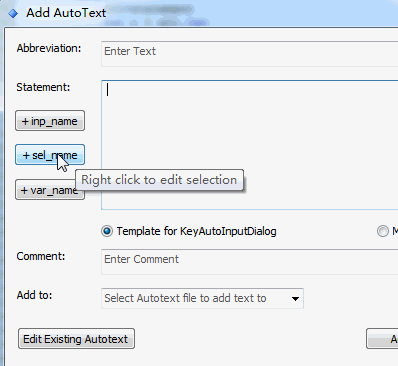
Task: Click inside the Statement text area
Action: point(249,145)
